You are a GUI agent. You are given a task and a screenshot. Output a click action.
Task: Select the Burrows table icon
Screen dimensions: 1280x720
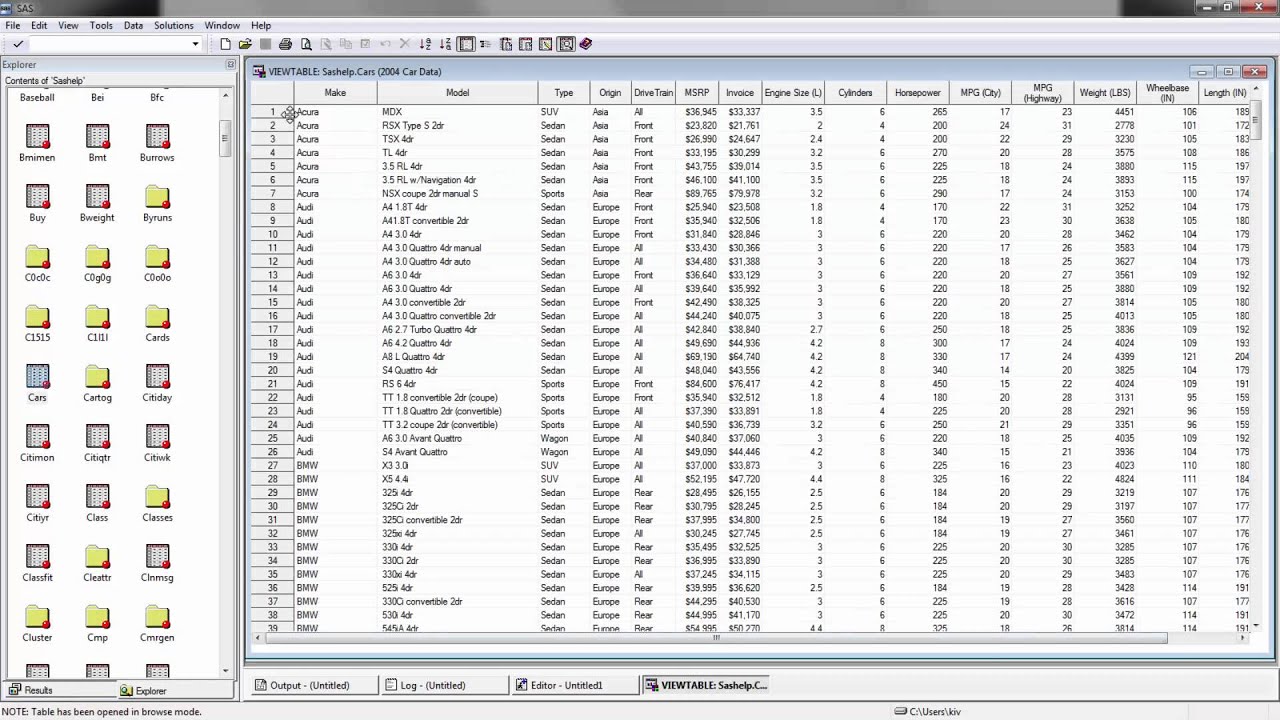(x=157, y=137)
